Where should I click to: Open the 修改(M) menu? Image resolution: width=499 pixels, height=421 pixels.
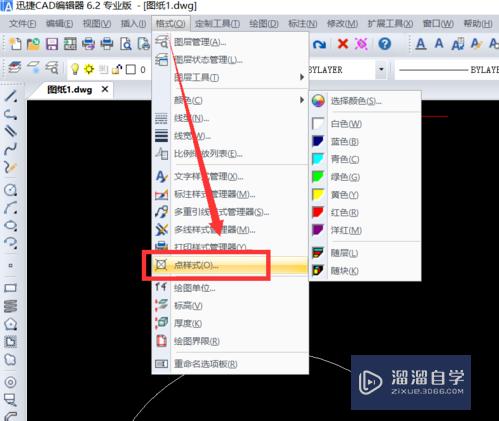pyautogui.click(x=342, y=24)
